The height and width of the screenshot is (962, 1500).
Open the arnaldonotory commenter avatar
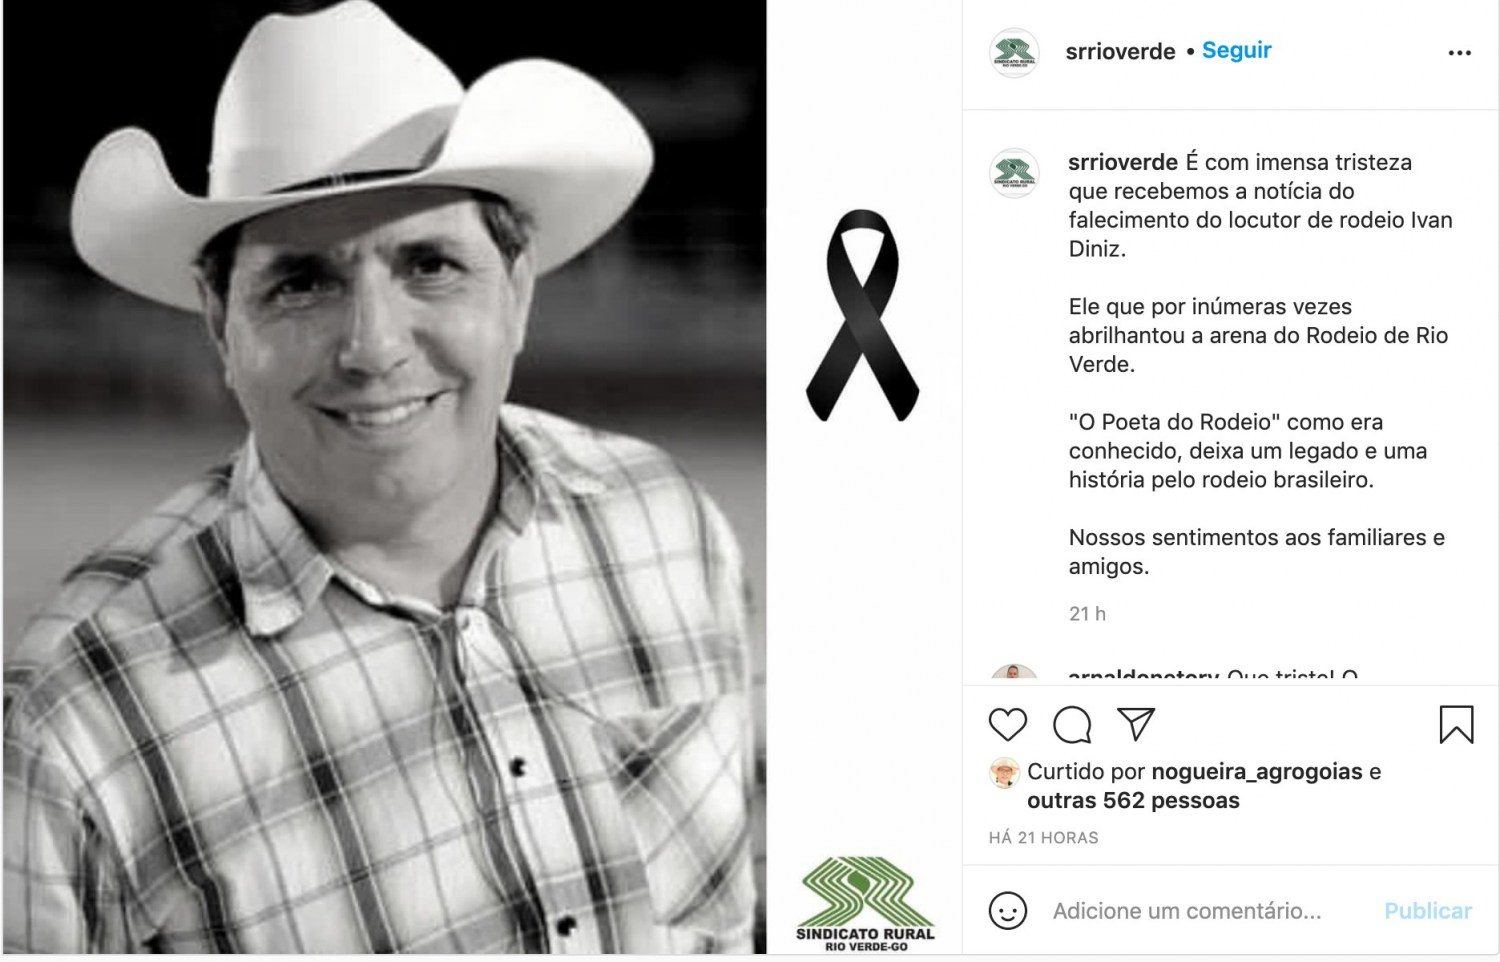tap(1014, 674)
